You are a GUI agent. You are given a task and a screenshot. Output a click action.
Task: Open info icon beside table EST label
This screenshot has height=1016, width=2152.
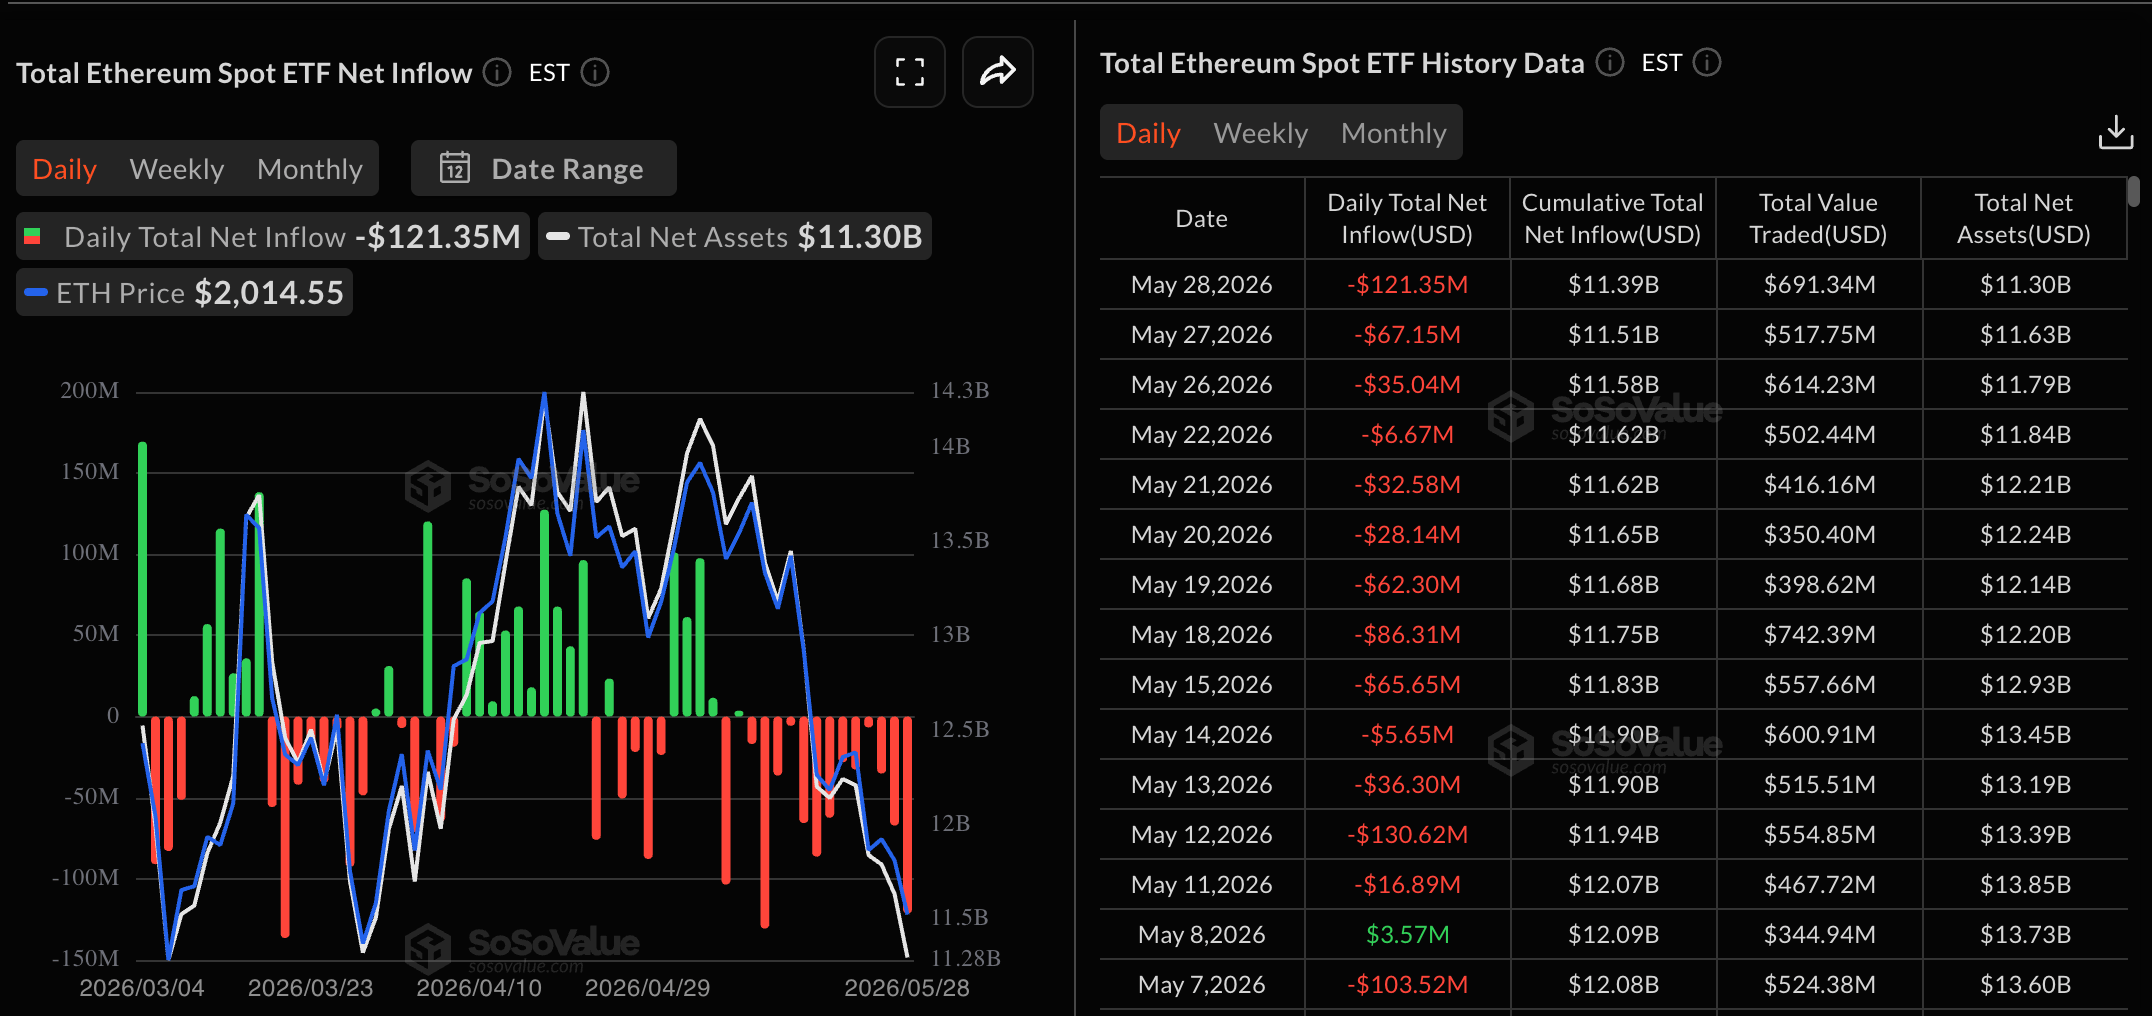pyautogui.click(x=1707, y=63)
